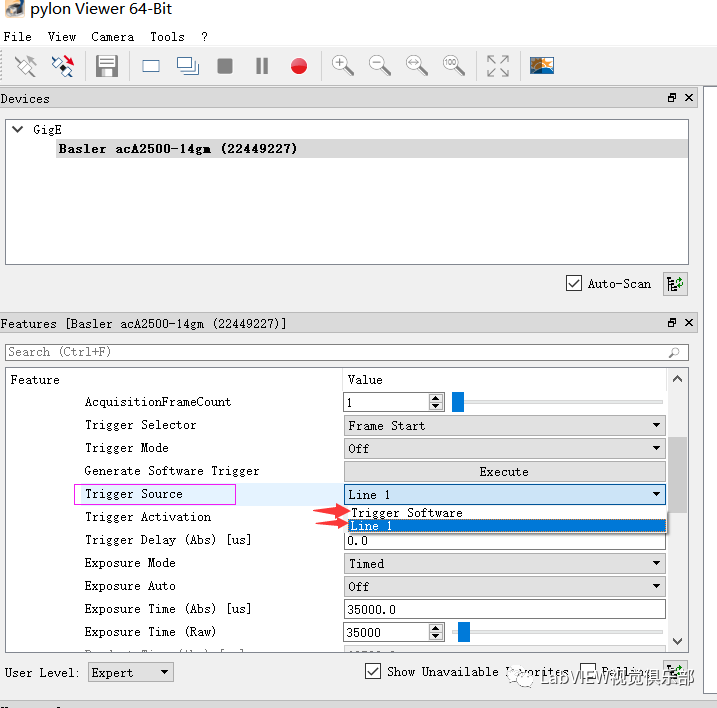Click the search magnifier icon in Features
717x708 pixels.
click(674, 352)
